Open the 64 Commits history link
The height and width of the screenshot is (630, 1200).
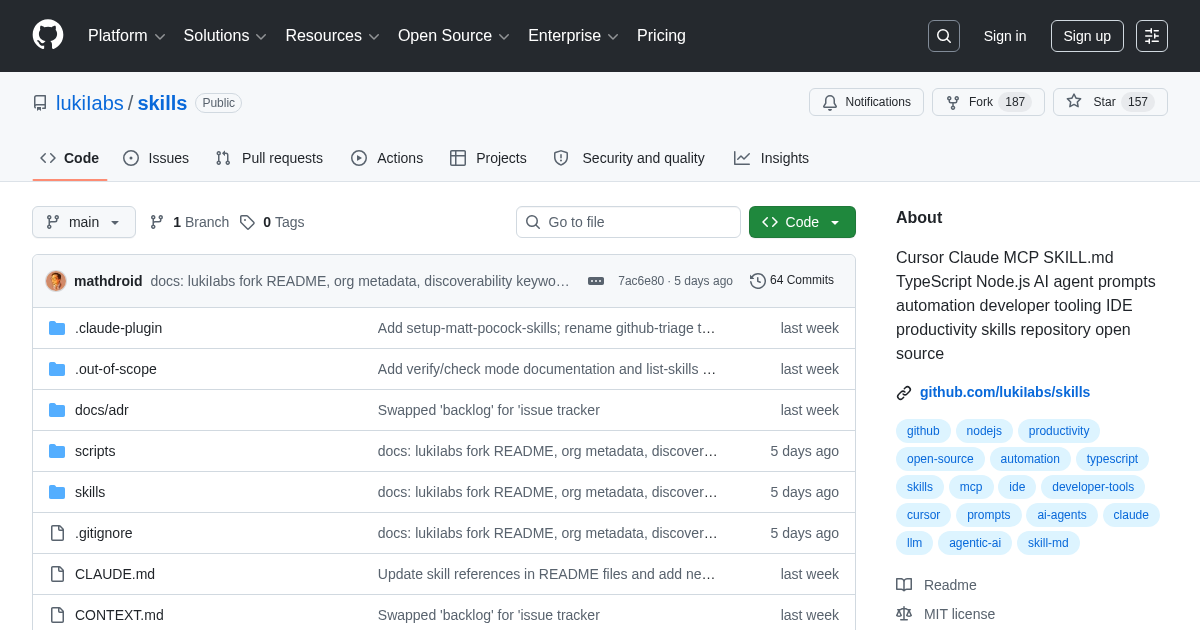click(x=792, y=280)
